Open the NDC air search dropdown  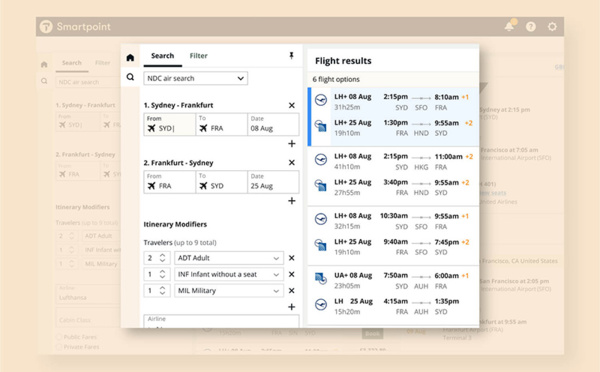196,78
